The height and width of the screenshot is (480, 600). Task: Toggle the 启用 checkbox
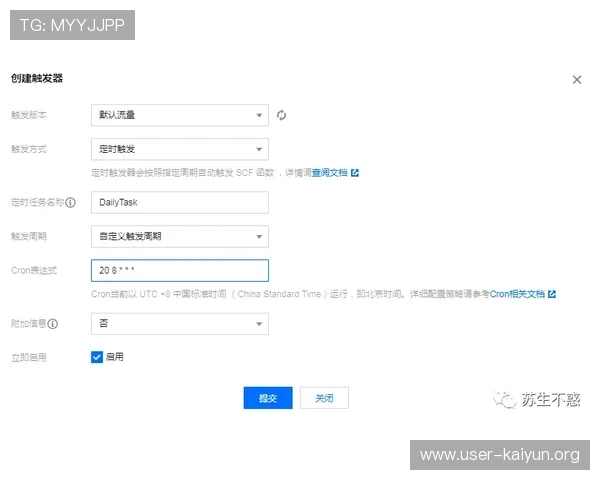click(x=97, y=357)
